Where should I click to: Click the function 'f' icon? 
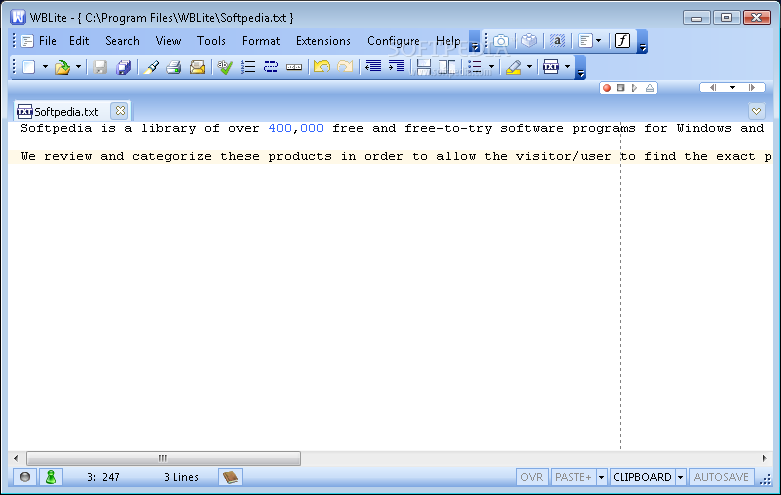click(623, 40)
